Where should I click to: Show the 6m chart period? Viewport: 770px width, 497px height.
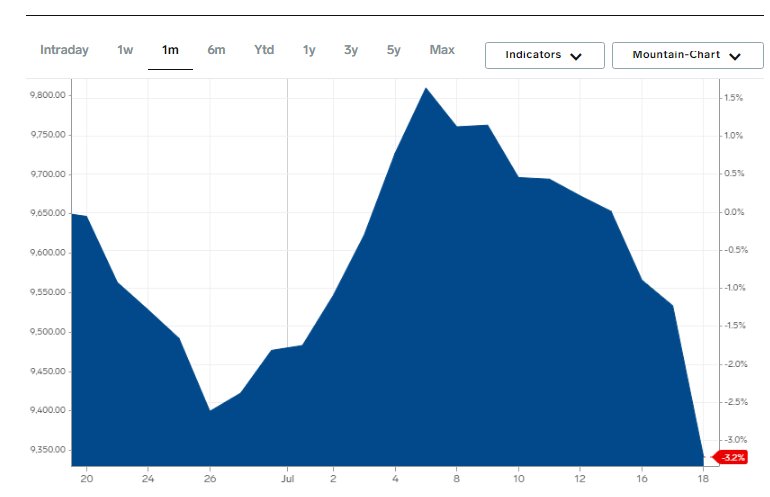216,50
